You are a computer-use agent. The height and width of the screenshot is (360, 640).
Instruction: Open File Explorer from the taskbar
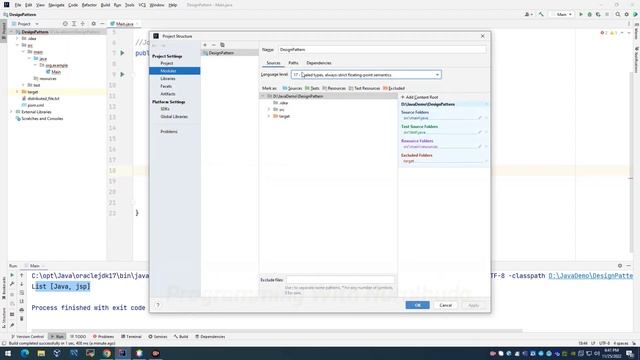coord(41,353)
